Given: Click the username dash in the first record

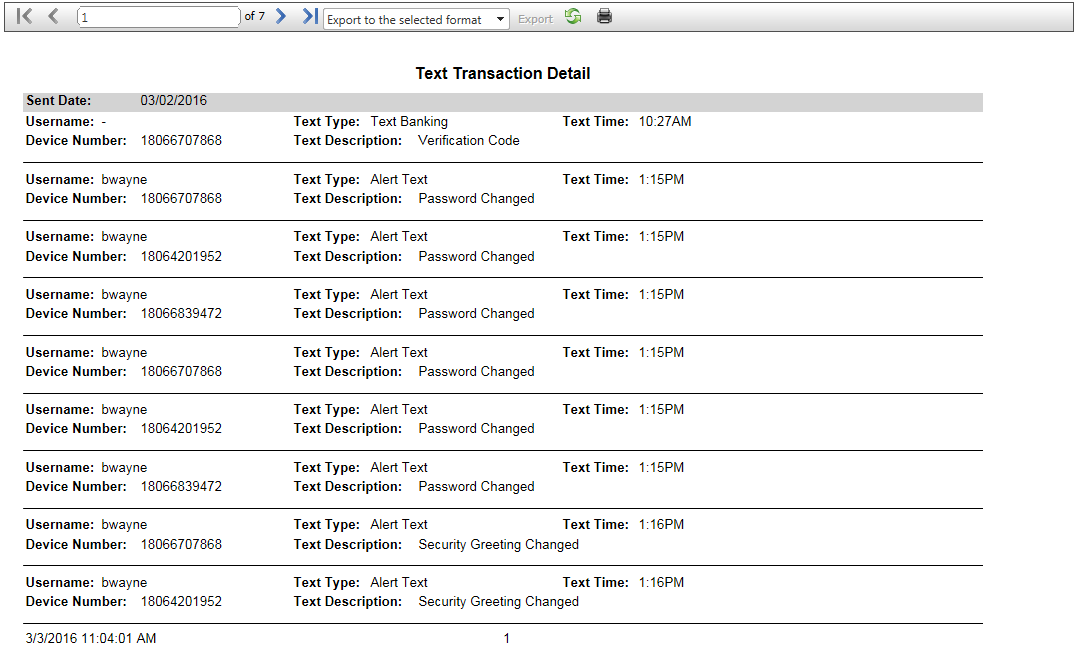Looking at the screenshot, I should [104, 122].
